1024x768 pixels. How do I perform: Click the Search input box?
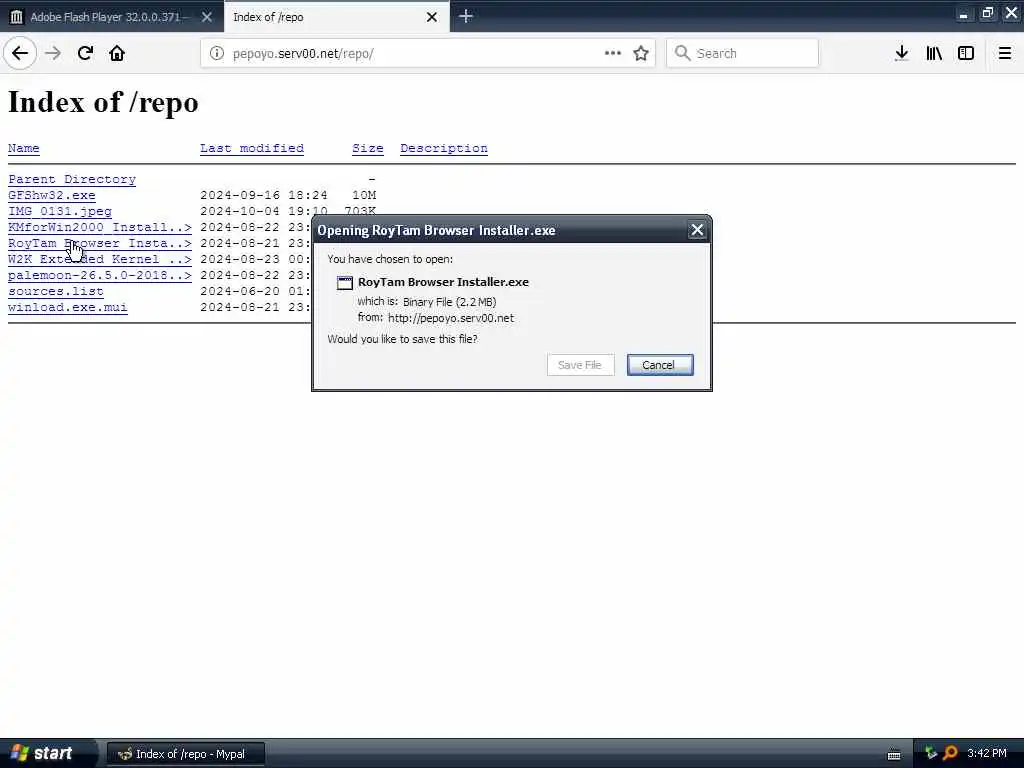(743, 53)
